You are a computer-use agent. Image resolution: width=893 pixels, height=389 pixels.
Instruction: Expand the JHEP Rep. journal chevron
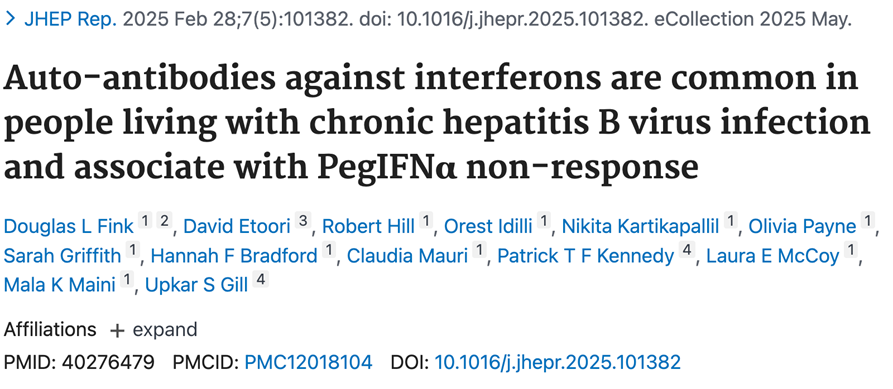(10, 19)
